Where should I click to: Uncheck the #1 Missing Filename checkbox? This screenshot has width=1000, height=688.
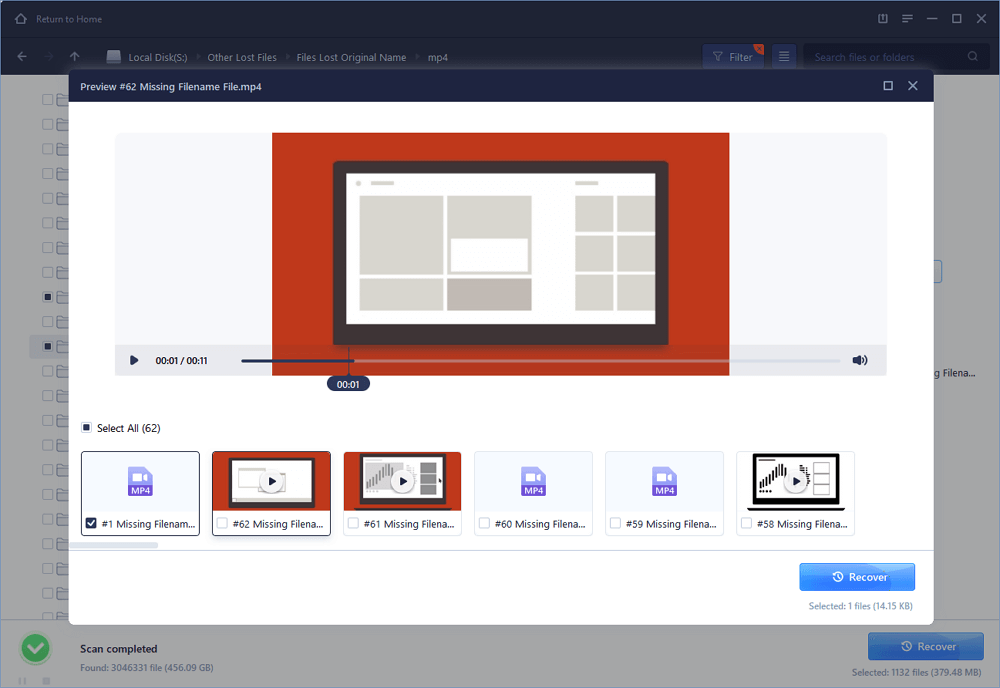92,523
